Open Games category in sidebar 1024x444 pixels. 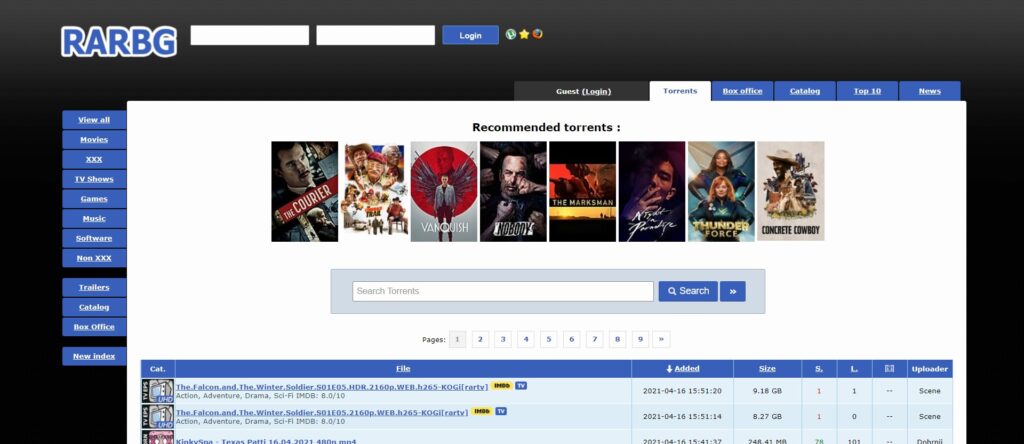pyautogui.click(x=94, y=199)
